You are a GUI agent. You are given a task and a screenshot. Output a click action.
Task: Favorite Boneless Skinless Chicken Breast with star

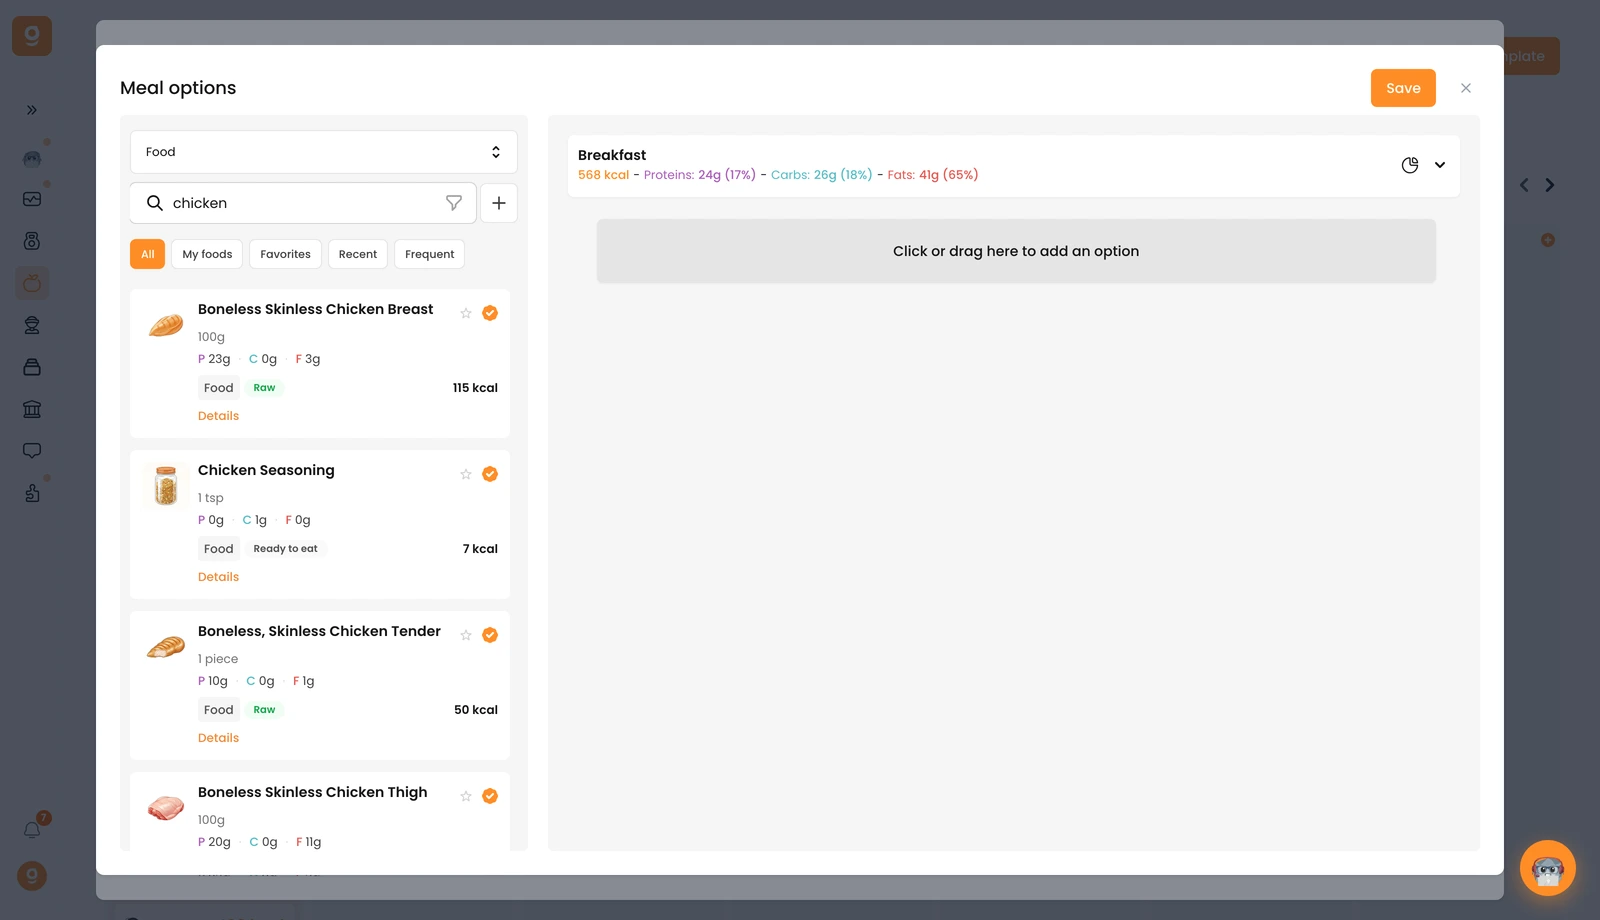click(x=466, y=313)
